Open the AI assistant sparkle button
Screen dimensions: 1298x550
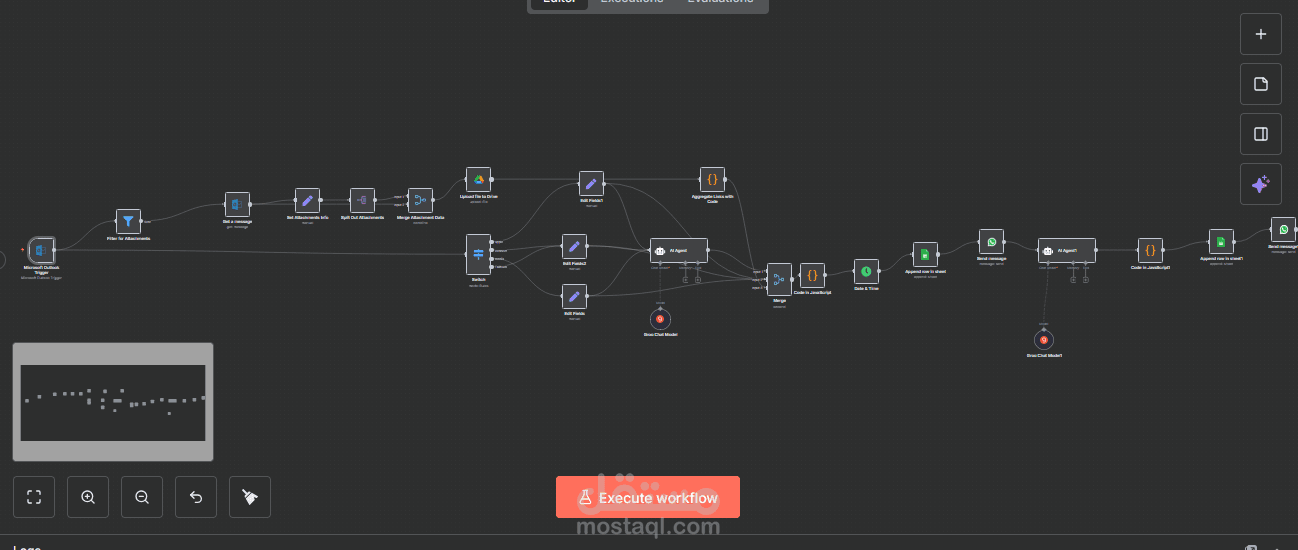coord(1261,184)
